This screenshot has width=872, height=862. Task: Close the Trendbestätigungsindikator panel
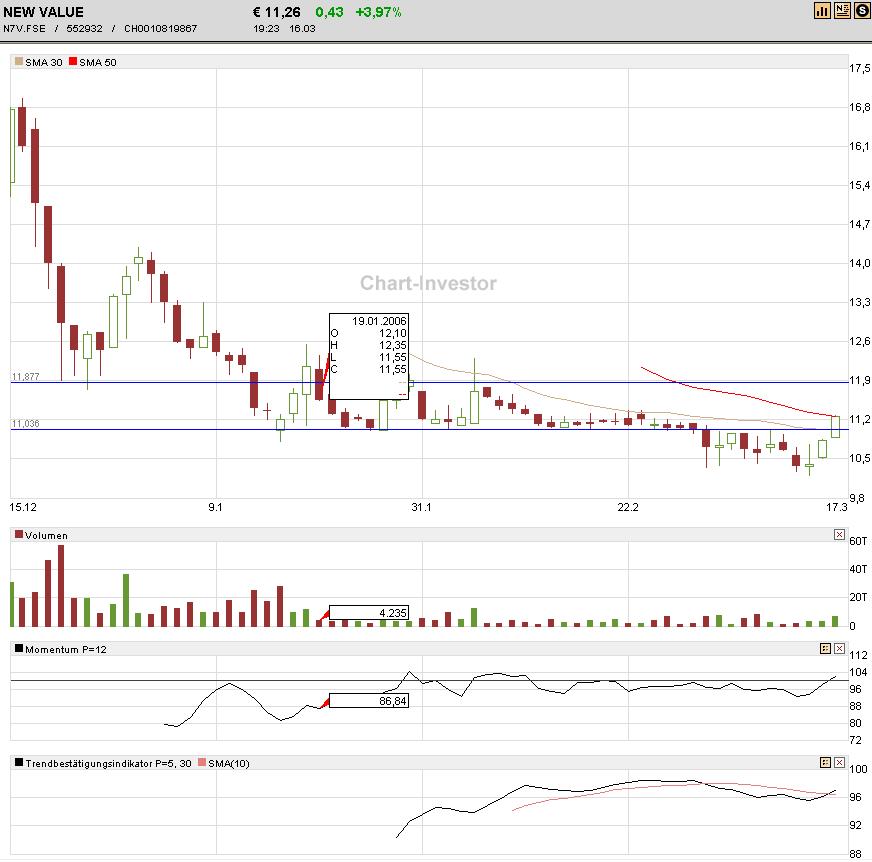pos(839,763)
